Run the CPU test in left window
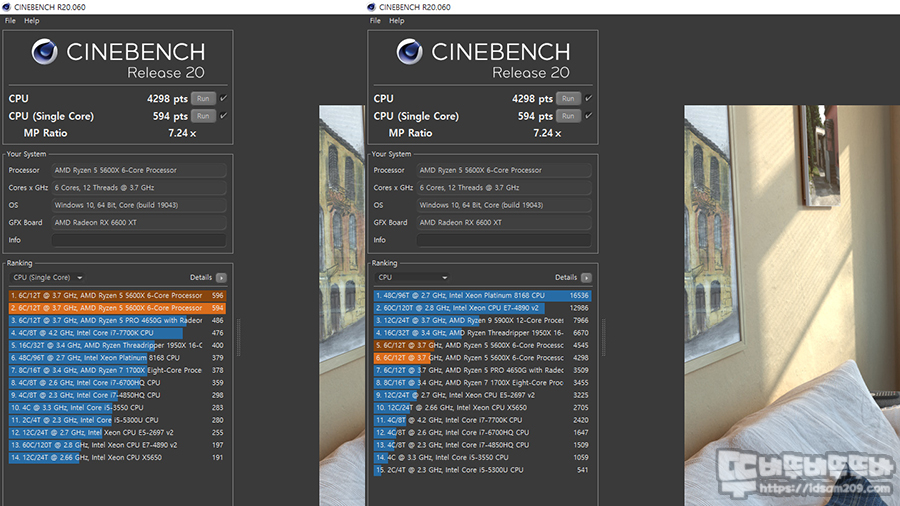This screenshot has width=900, height=506. tap(203, 99)
